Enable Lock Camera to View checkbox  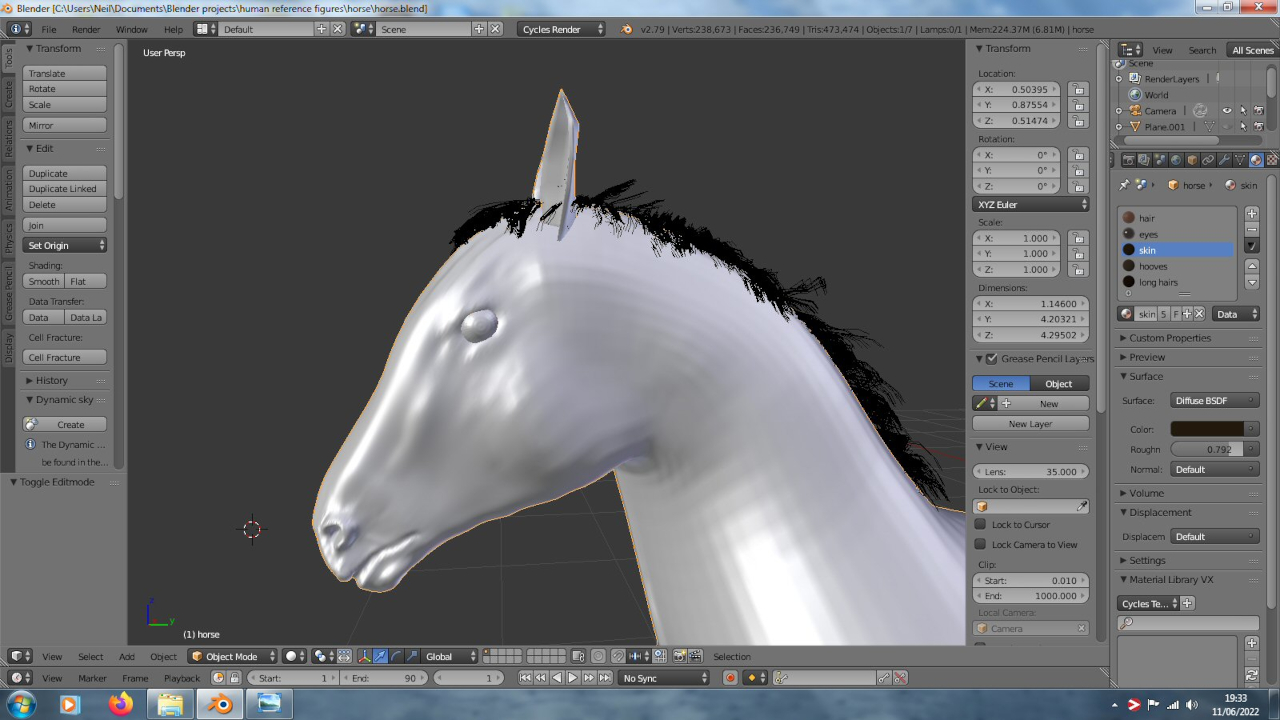(x=981, y=545)
